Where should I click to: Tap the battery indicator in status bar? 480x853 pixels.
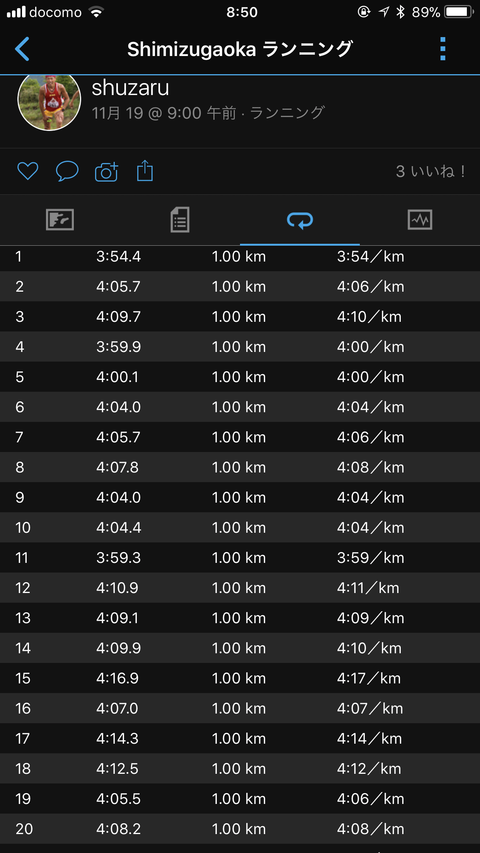459,12
